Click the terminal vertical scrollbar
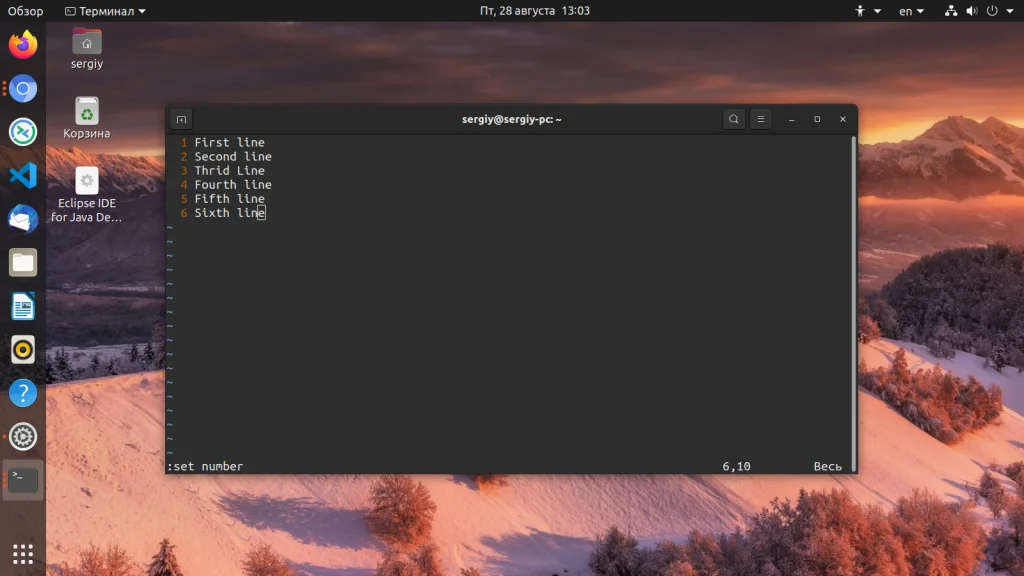 854,304
